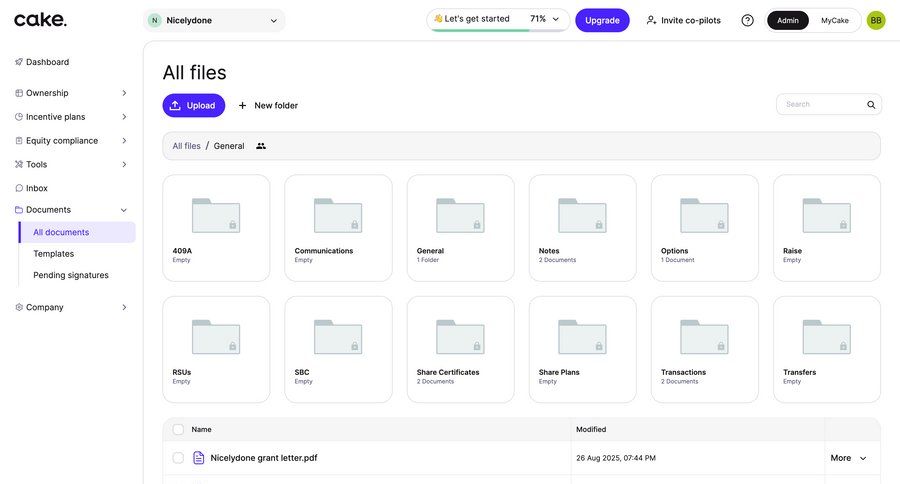The image size is (900, 484).
Task: Click the Incentive plans sidebar icon
Action: 19,117
